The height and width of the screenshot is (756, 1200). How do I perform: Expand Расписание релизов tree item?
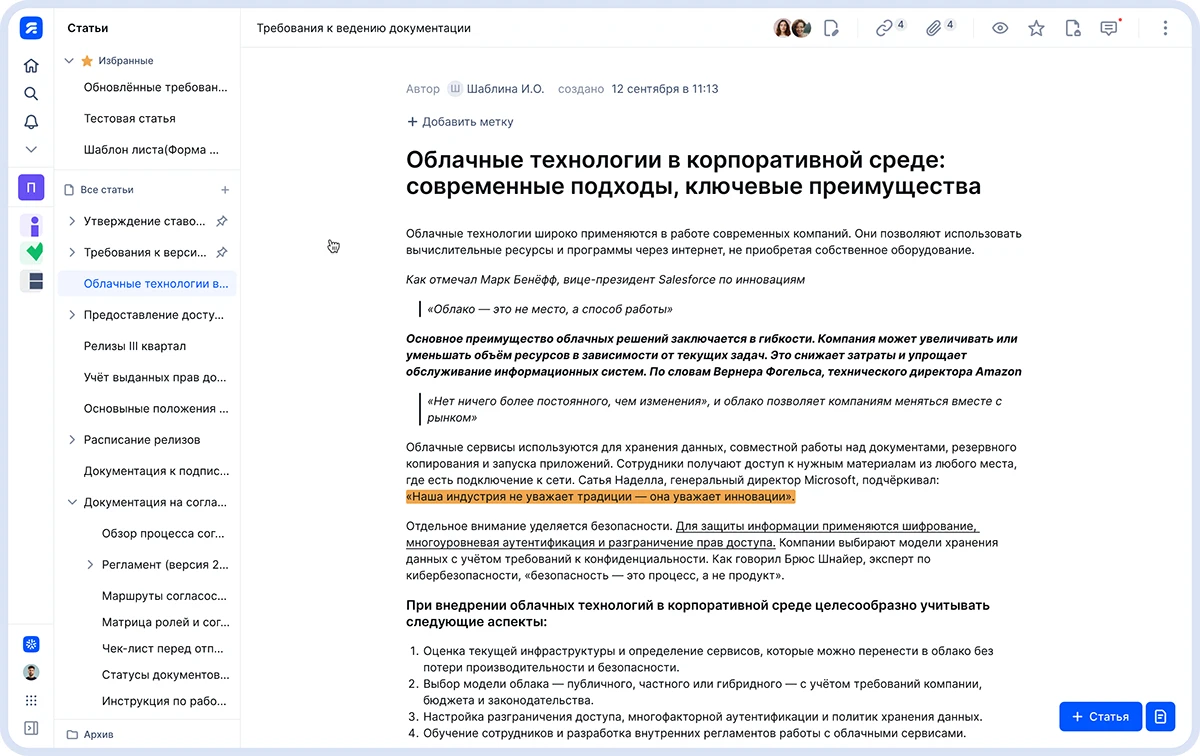(71, 440)
